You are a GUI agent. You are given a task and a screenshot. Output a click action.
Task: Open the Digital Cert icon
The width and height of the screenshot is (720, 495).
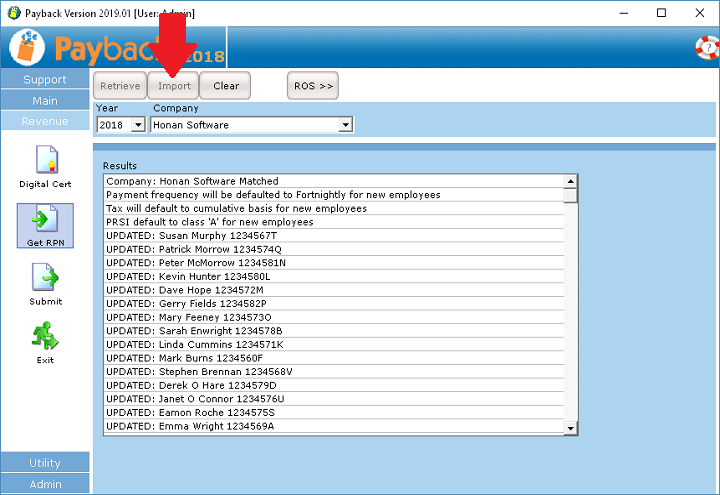[45, 161]
